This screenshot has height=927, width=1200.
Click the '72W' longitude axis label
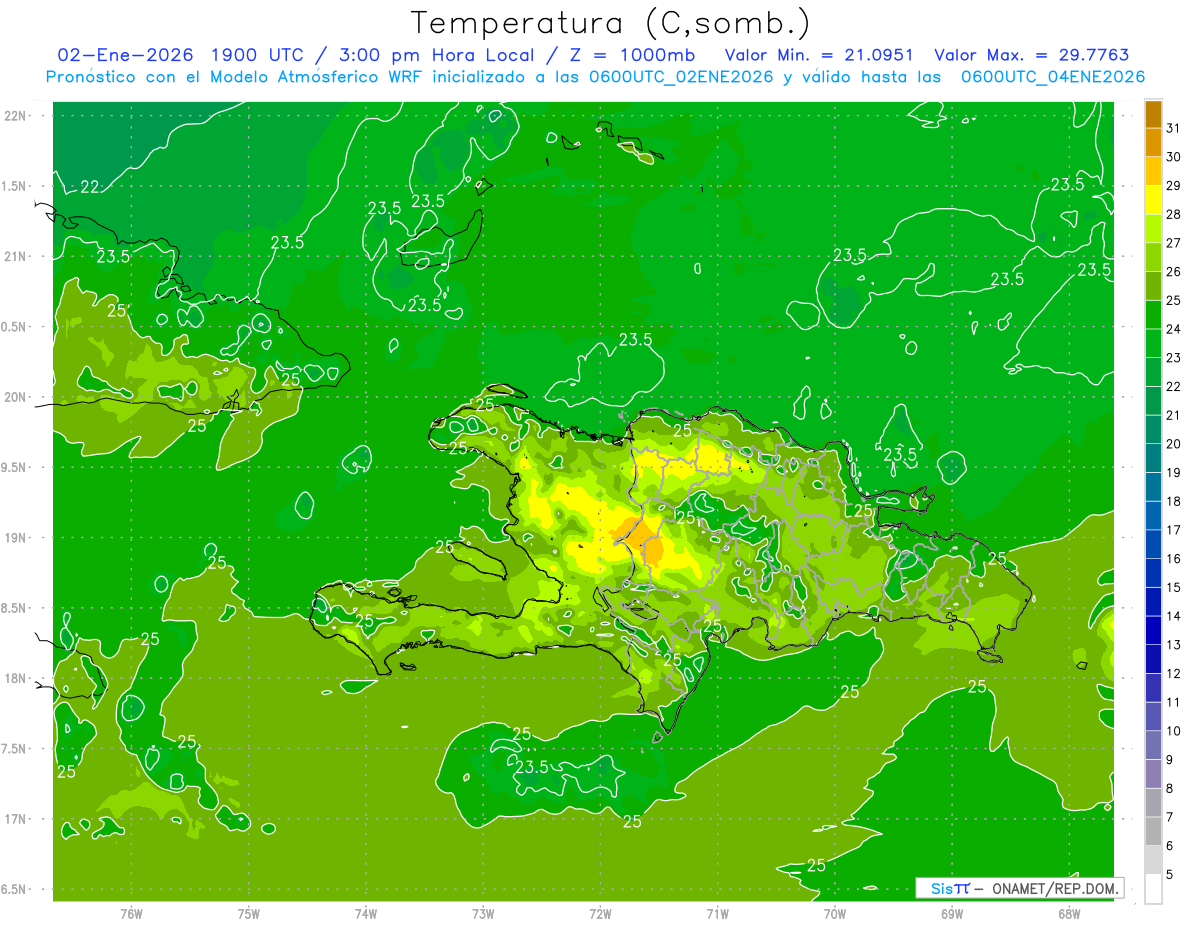click(x=600, y=913)
